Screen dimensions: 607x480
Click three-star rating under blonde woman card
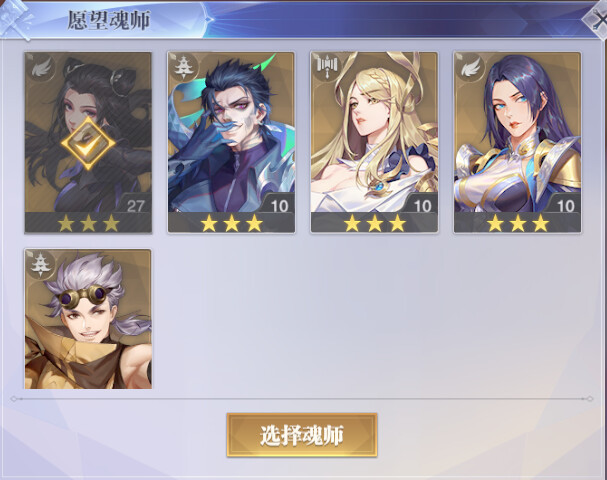coord(375,223)
